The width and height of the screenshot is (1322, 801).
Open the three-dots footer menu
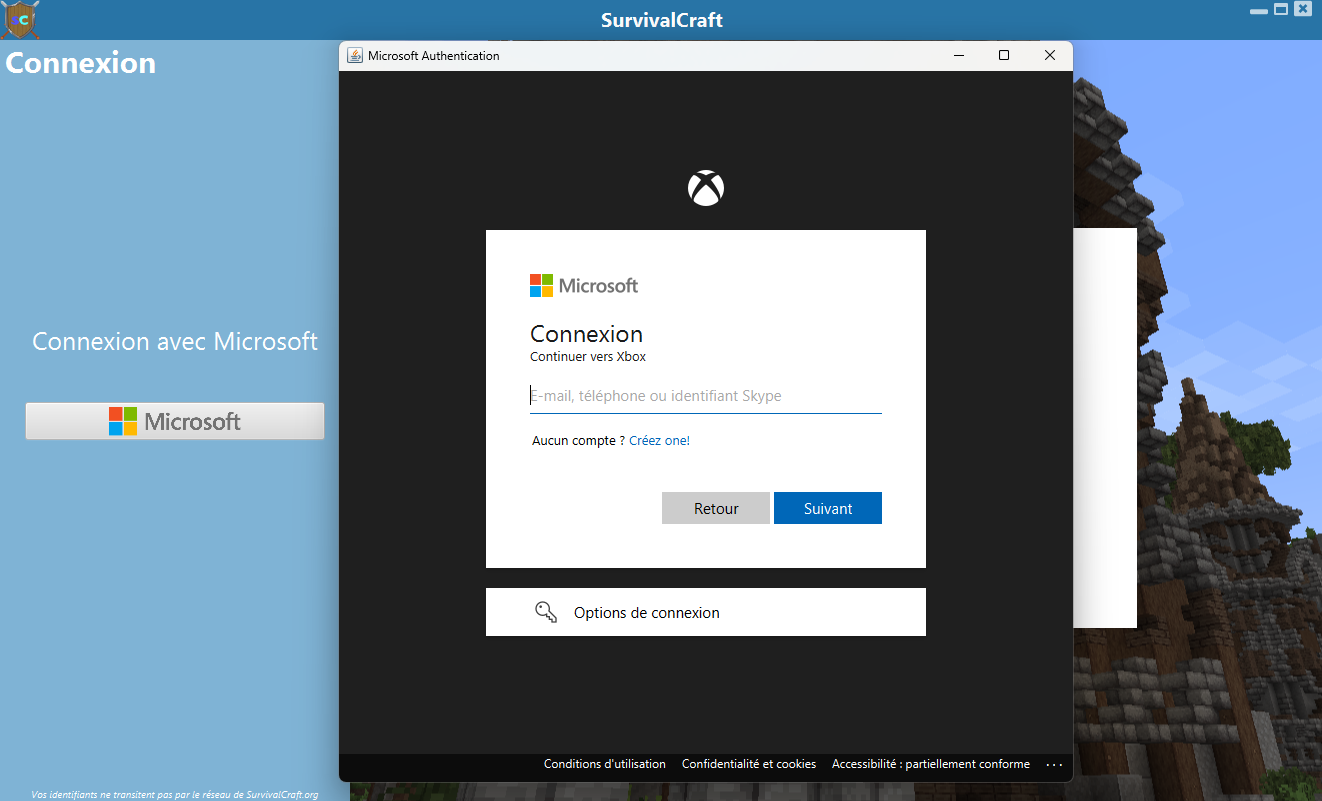point(1054,764)
